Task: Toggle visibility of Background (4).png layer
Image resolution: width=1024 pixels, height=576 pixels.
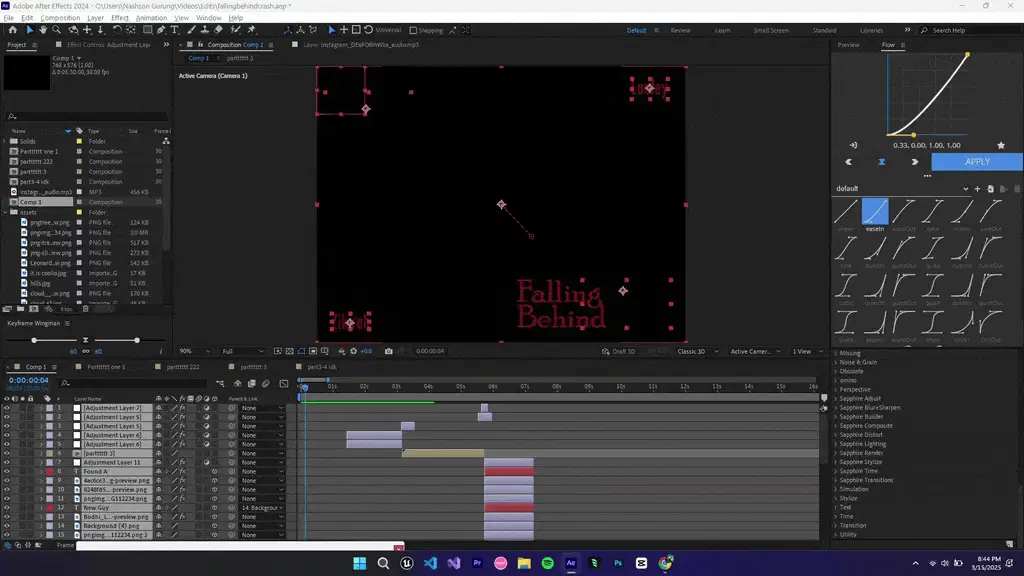Action: click(x=7, y=526)
